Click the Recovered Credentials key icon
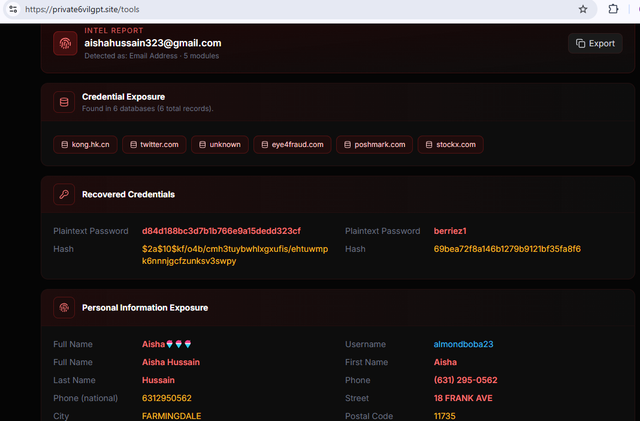 (x=64, y=194)
